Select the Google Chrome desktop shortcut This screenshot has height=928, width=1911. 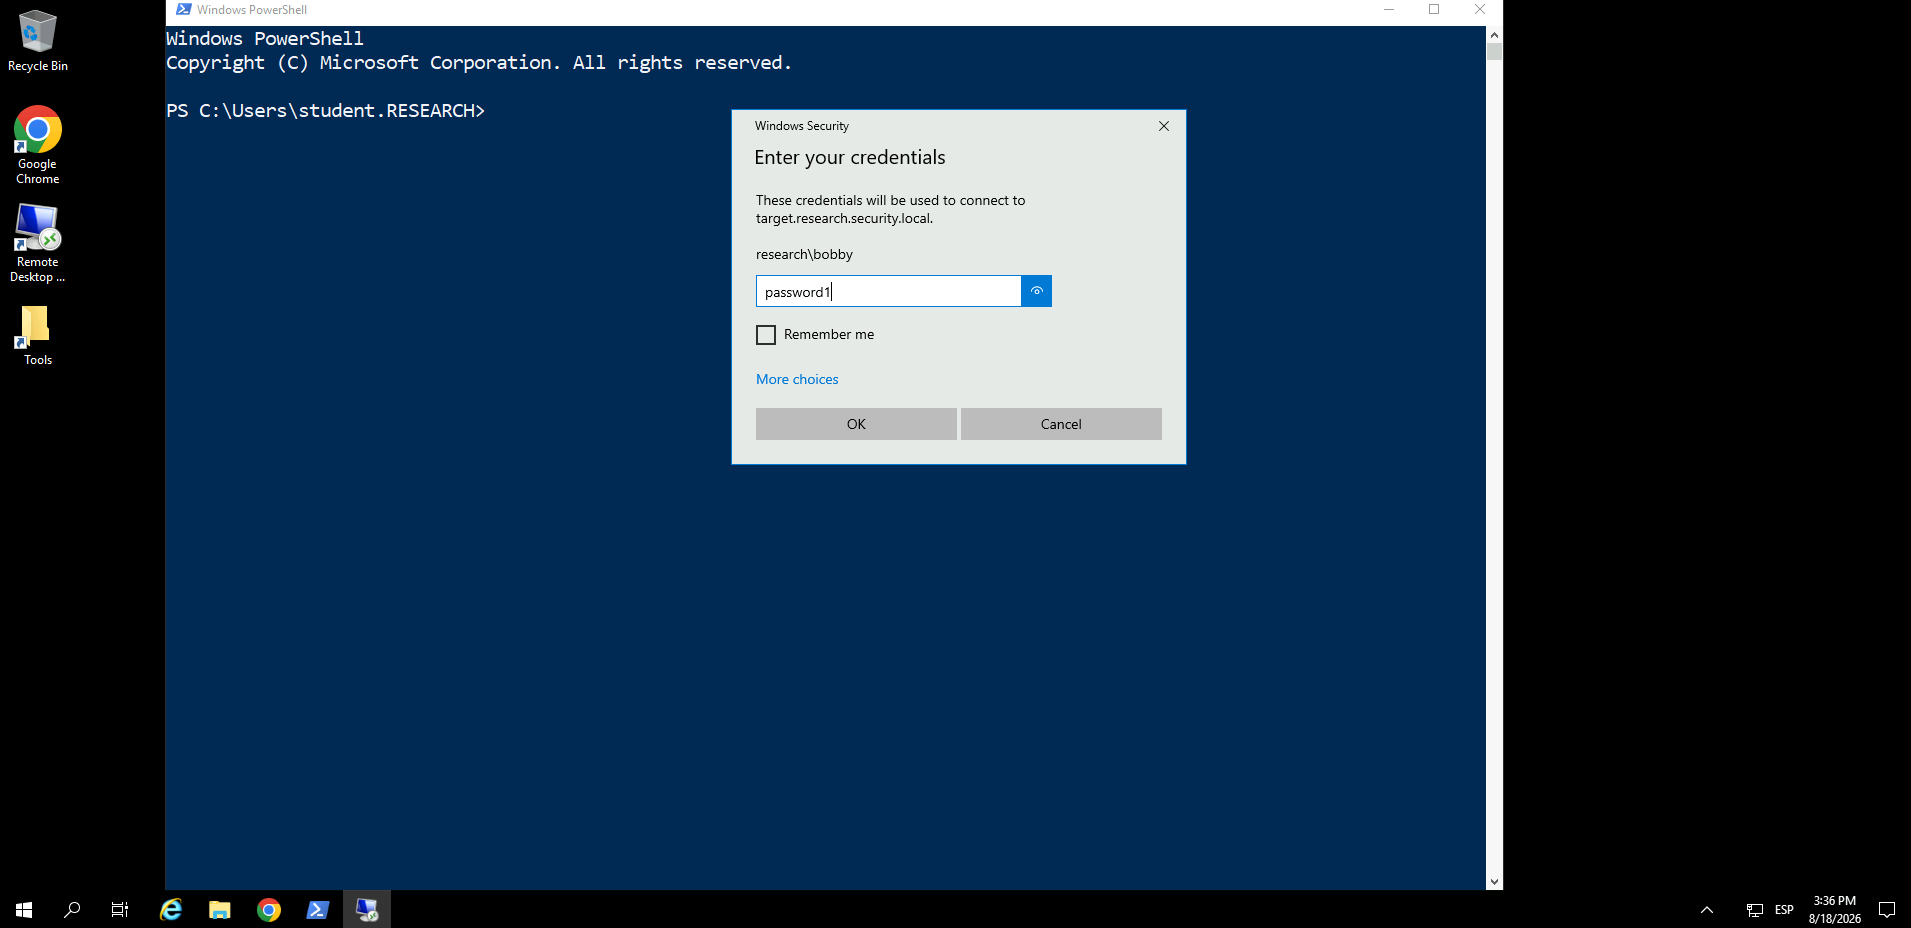38,145
